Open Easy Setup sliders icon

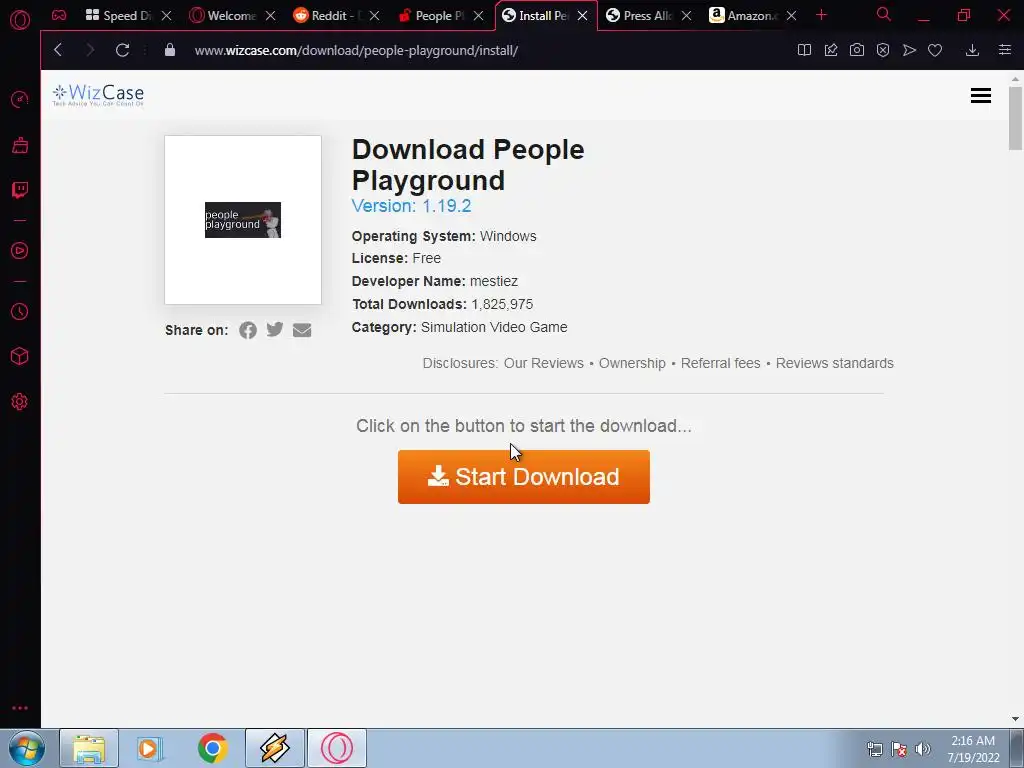click(1005, 50)
